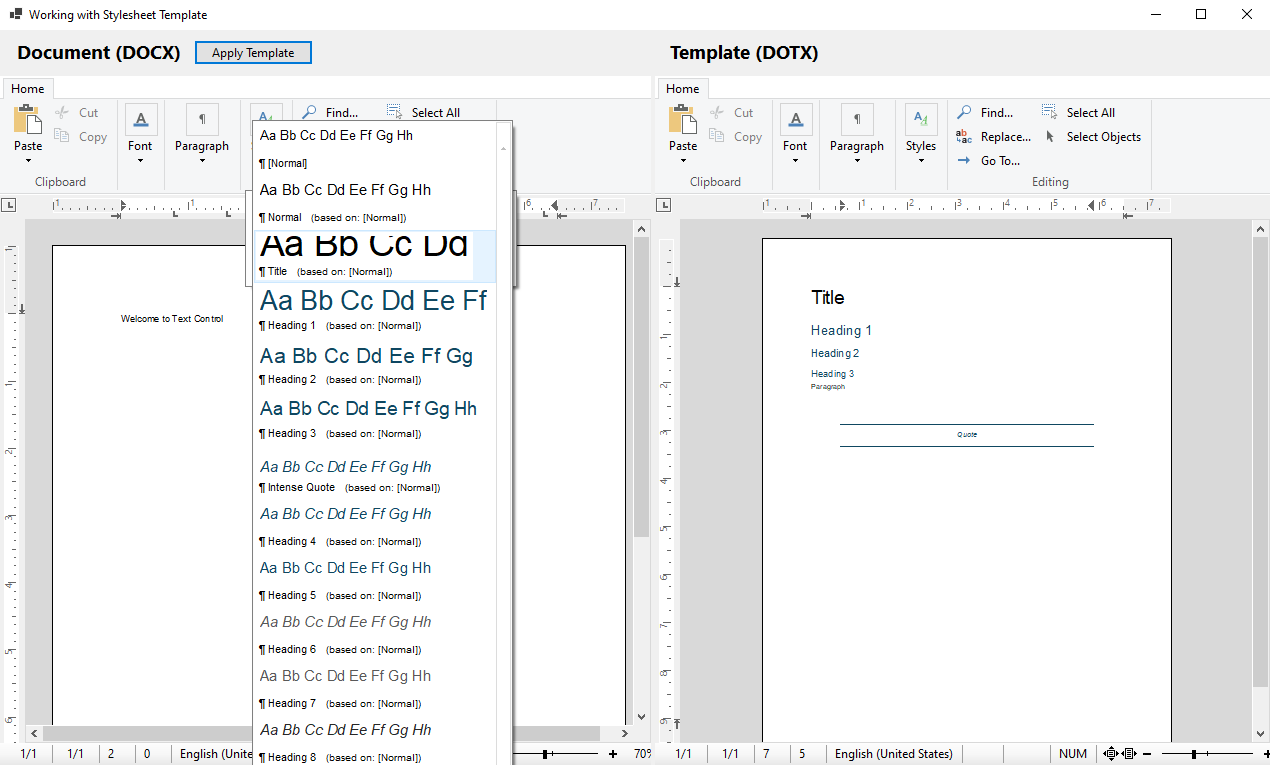The height and width of the screenshot is (765, 1270).
Task: Click zoom out minus in Template status bar
Action: tap(1147, 754)
